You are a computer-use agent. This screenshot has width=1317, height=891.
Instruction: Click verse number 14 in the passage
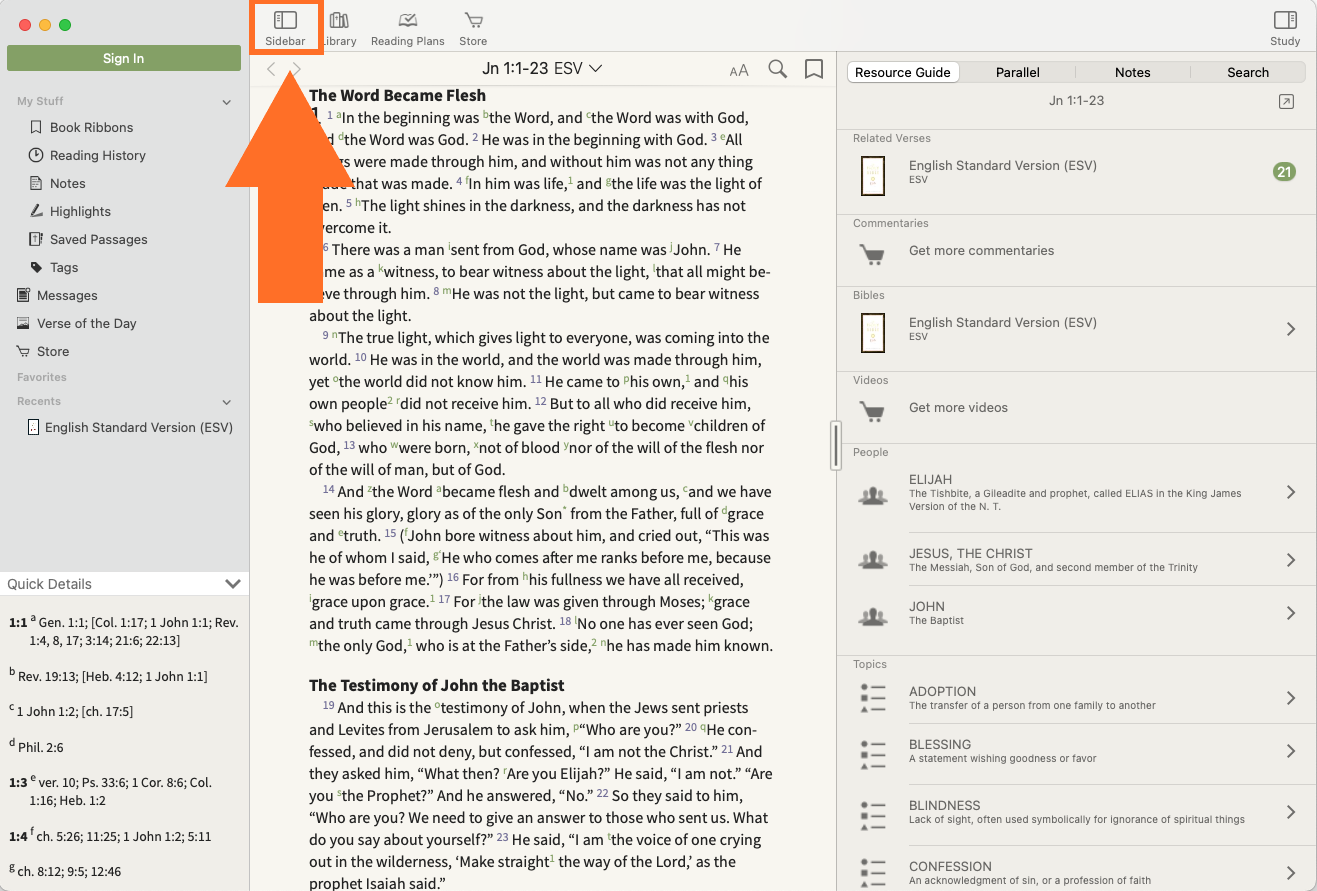coord(328,490)
